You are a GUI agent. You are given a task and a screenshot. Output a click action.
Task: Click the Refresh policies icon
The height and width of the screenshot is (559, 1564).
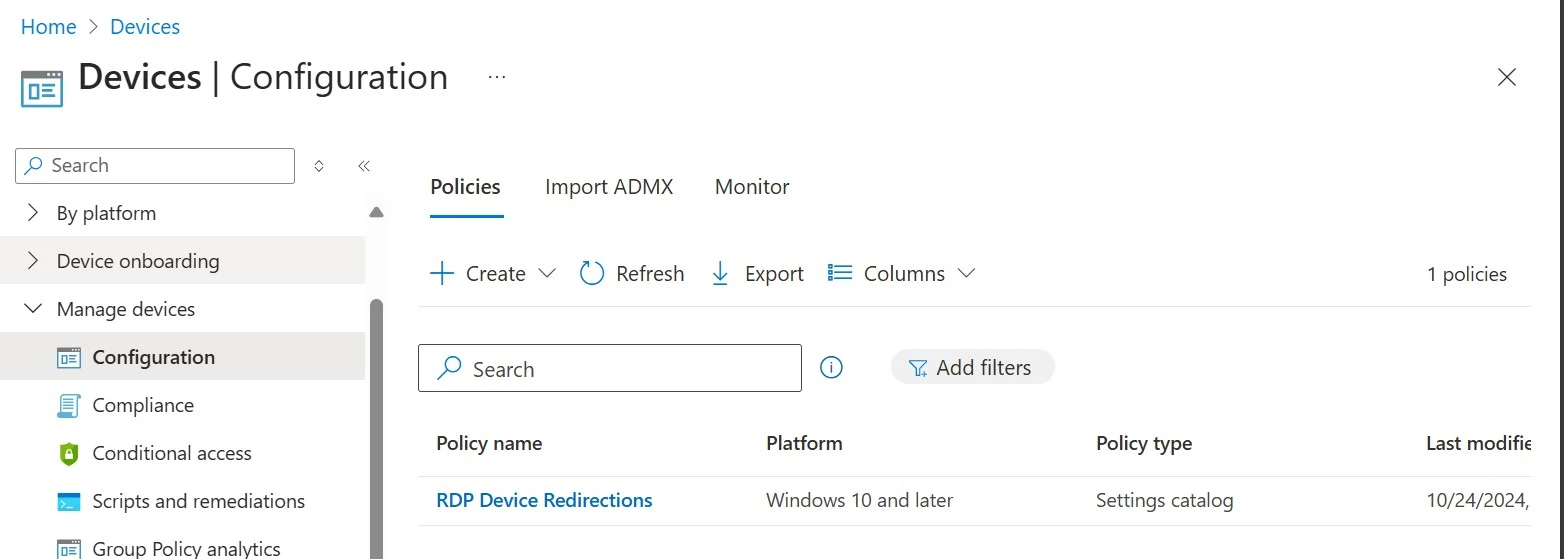coord(592,274)
